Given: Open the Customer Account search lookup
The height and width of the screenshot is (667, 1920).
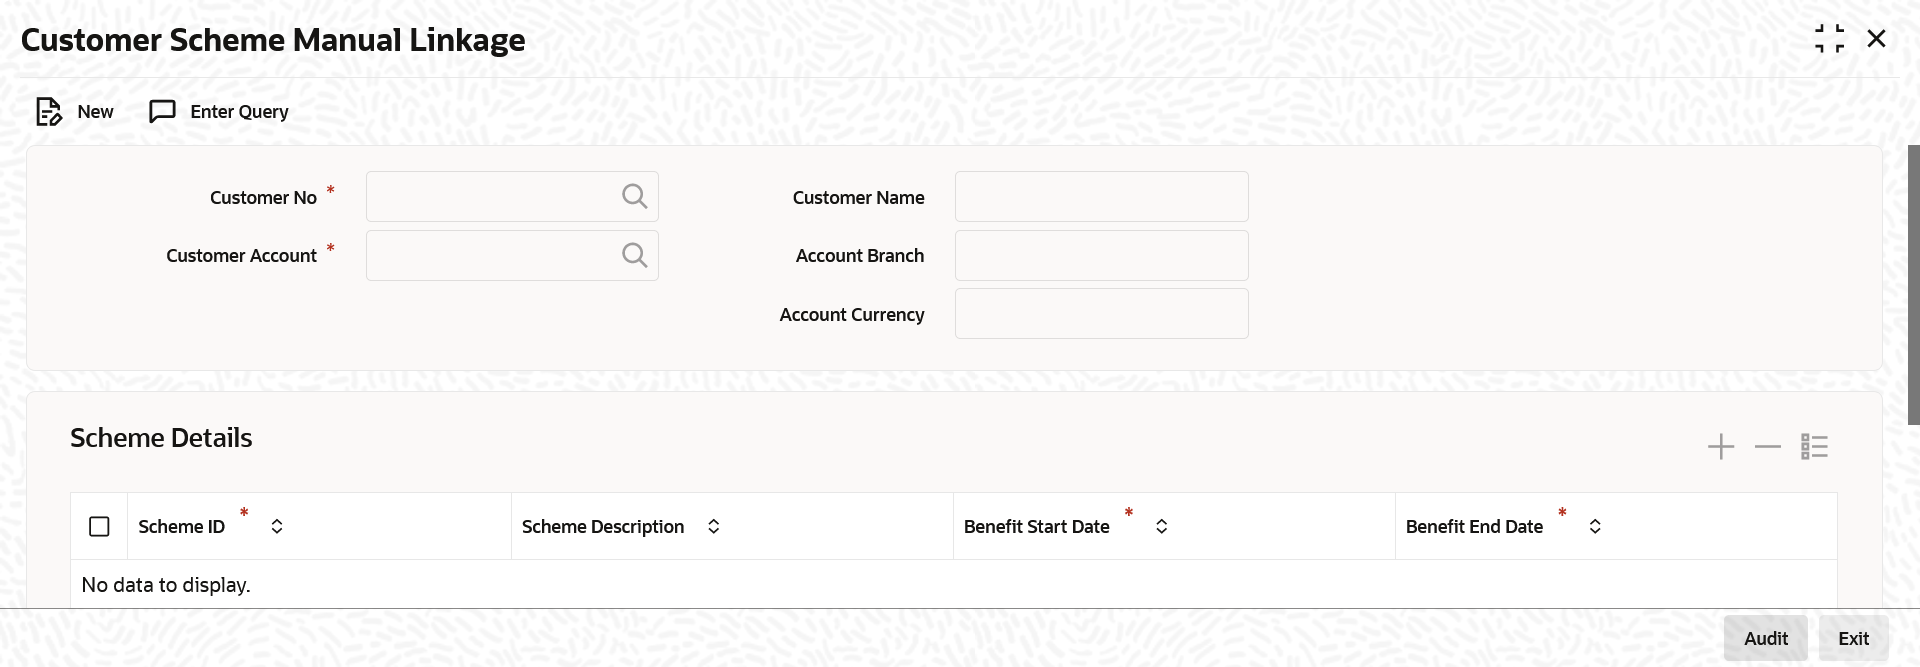Looking at the screenshot, I should click(x=634, y=255).
